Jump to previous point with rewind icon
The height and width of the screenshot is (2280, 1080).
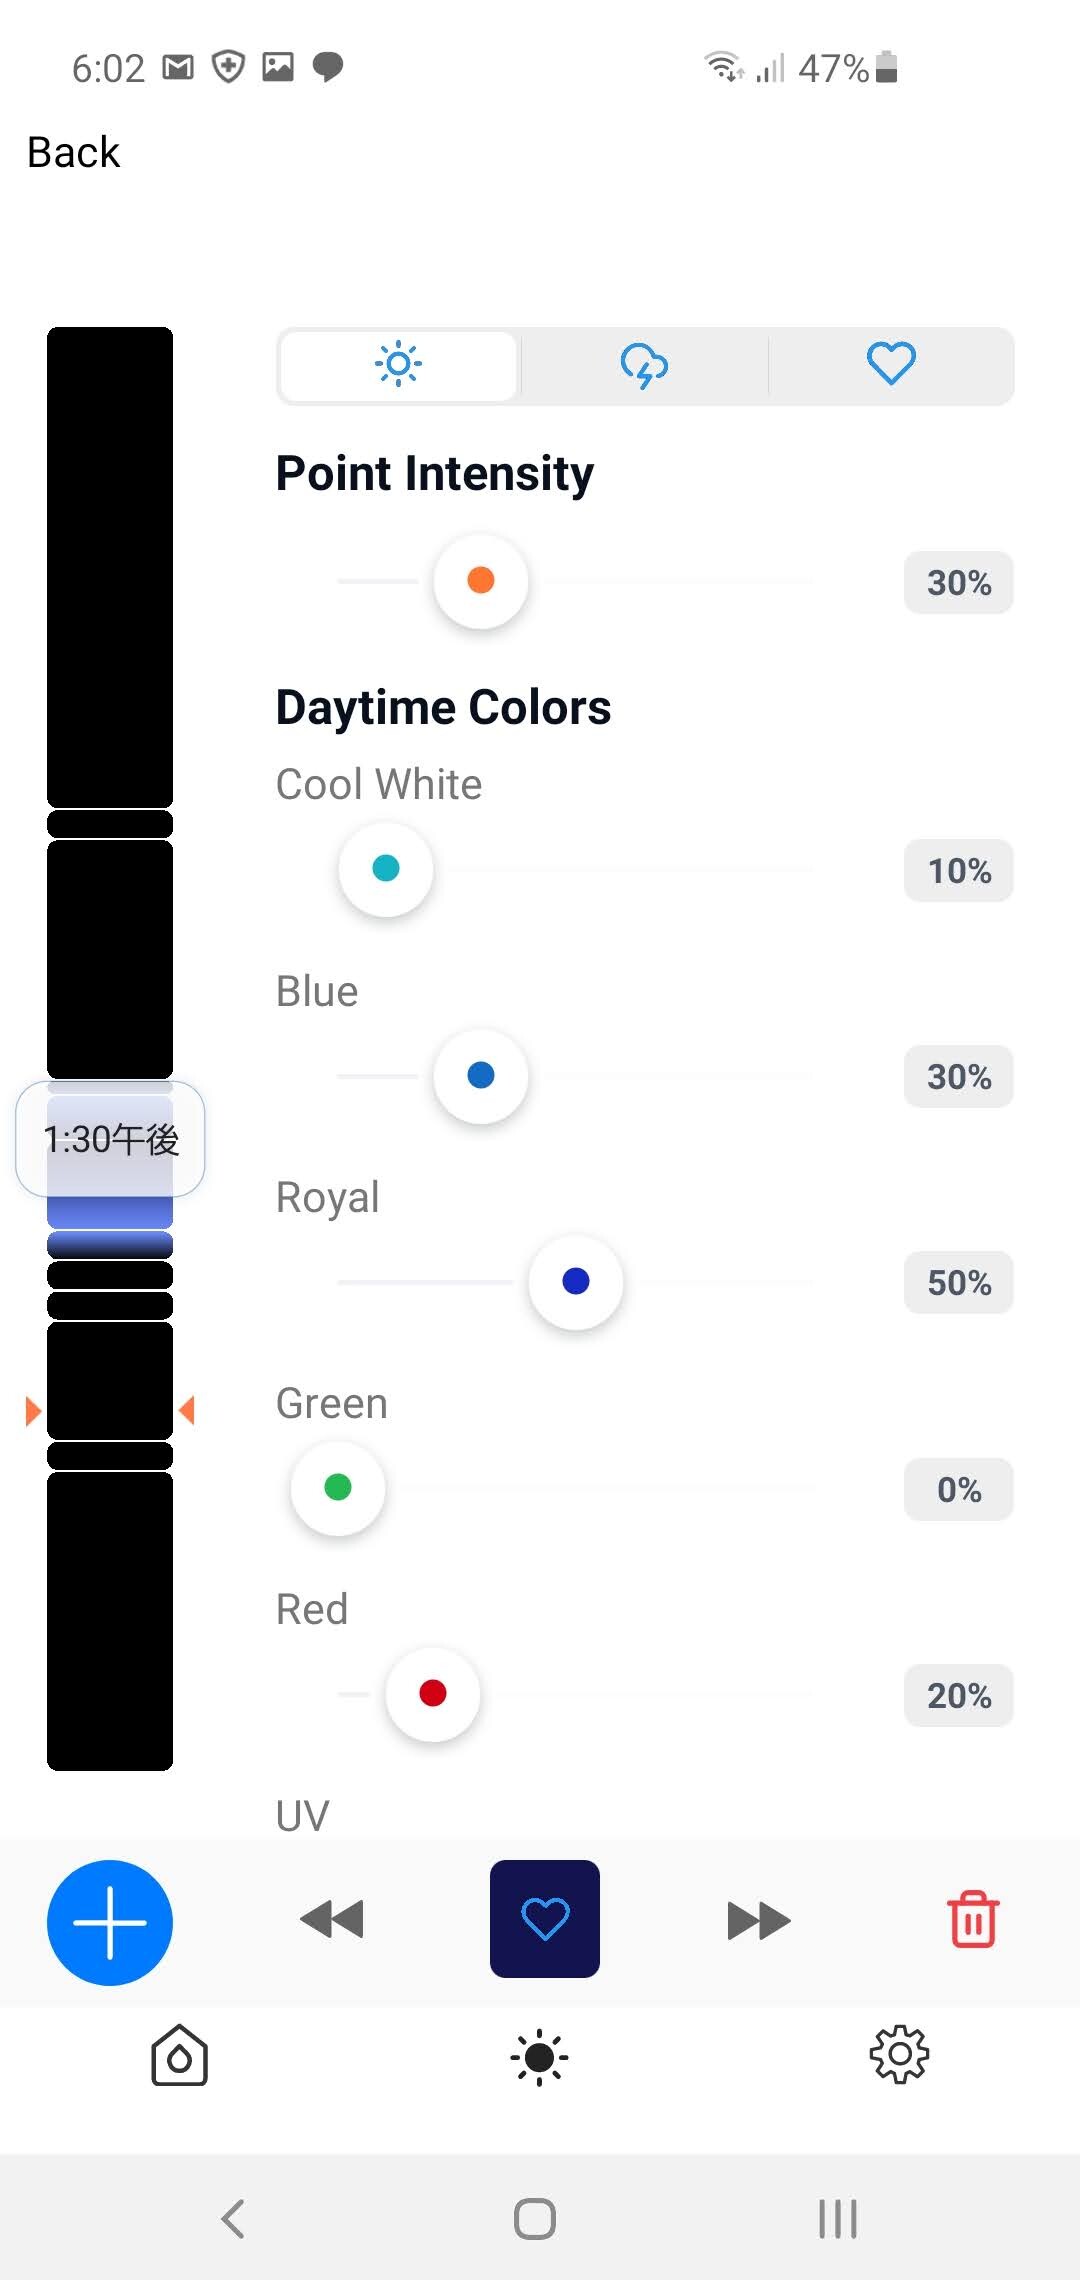[332, 1919]
